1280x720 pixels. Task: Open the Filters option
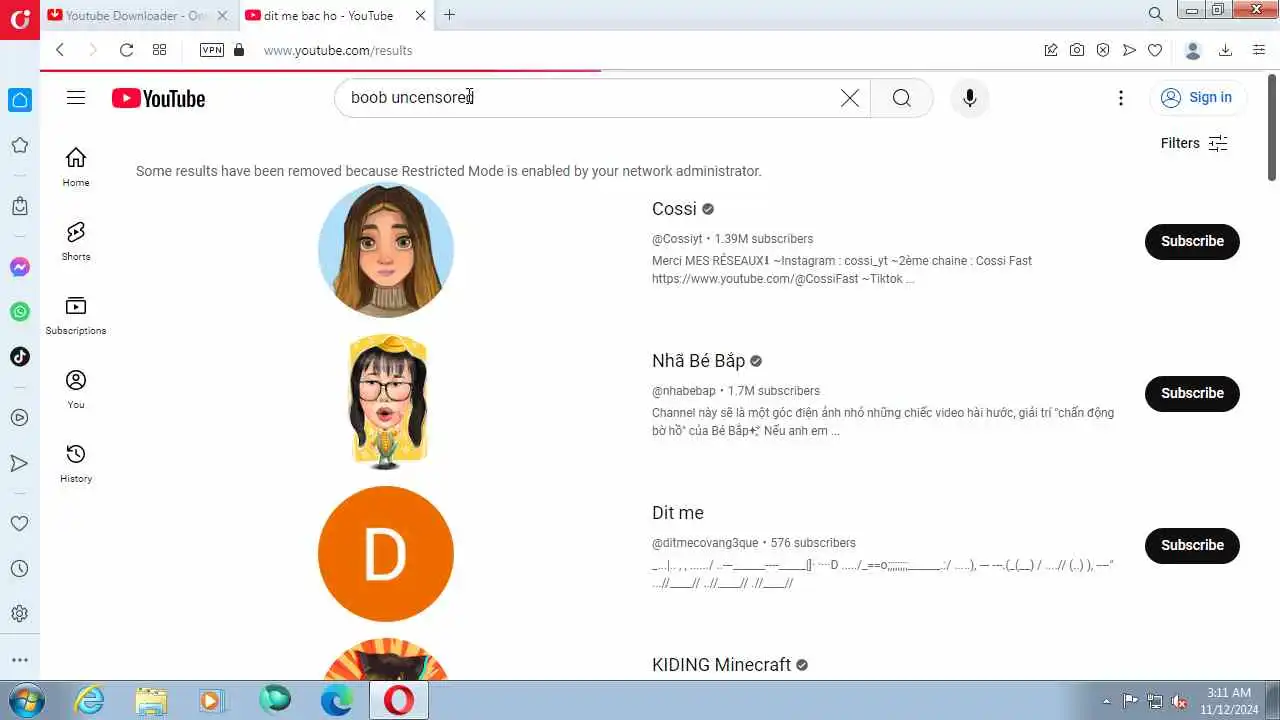tap(1194, 143)
